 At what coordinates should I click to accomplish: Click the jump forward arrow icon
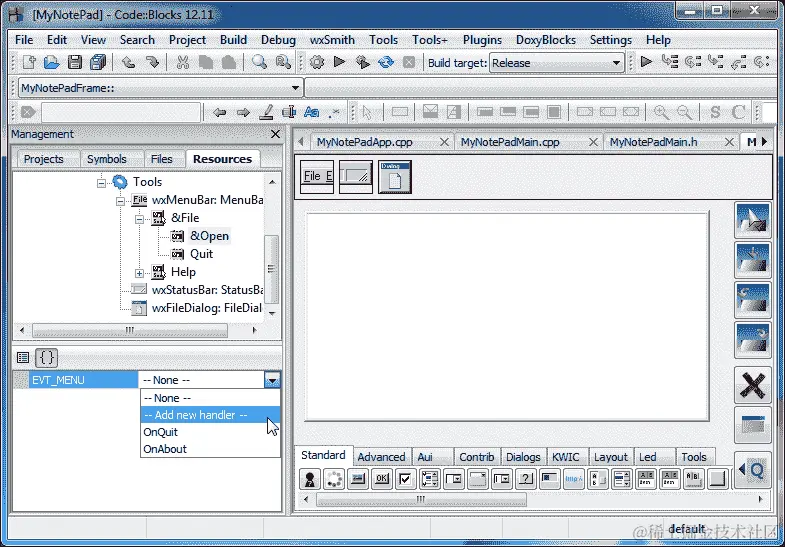[243, 112]
